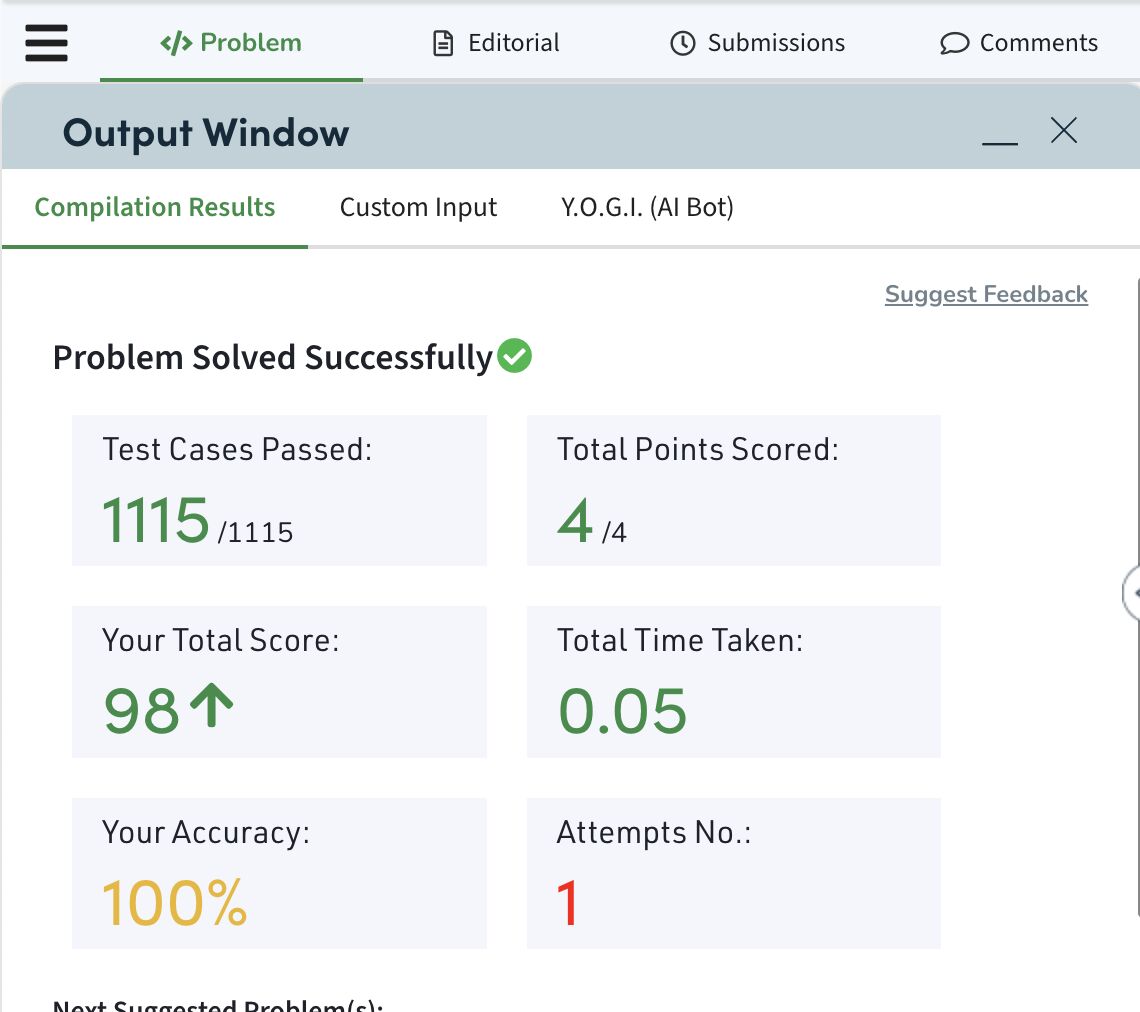Select the Compilation Results tab

pyautogui.click(x=155, y=207)
